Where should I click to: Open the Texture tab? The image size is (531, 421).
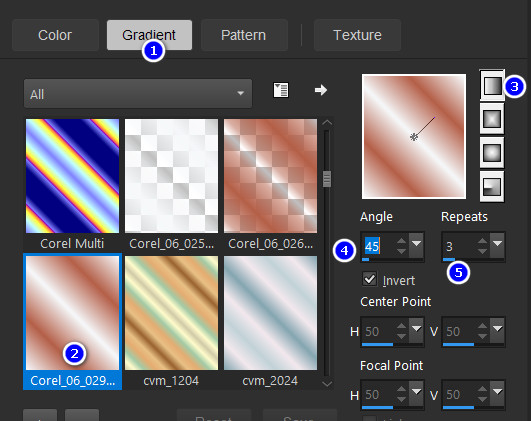click(x=357, y=35)
